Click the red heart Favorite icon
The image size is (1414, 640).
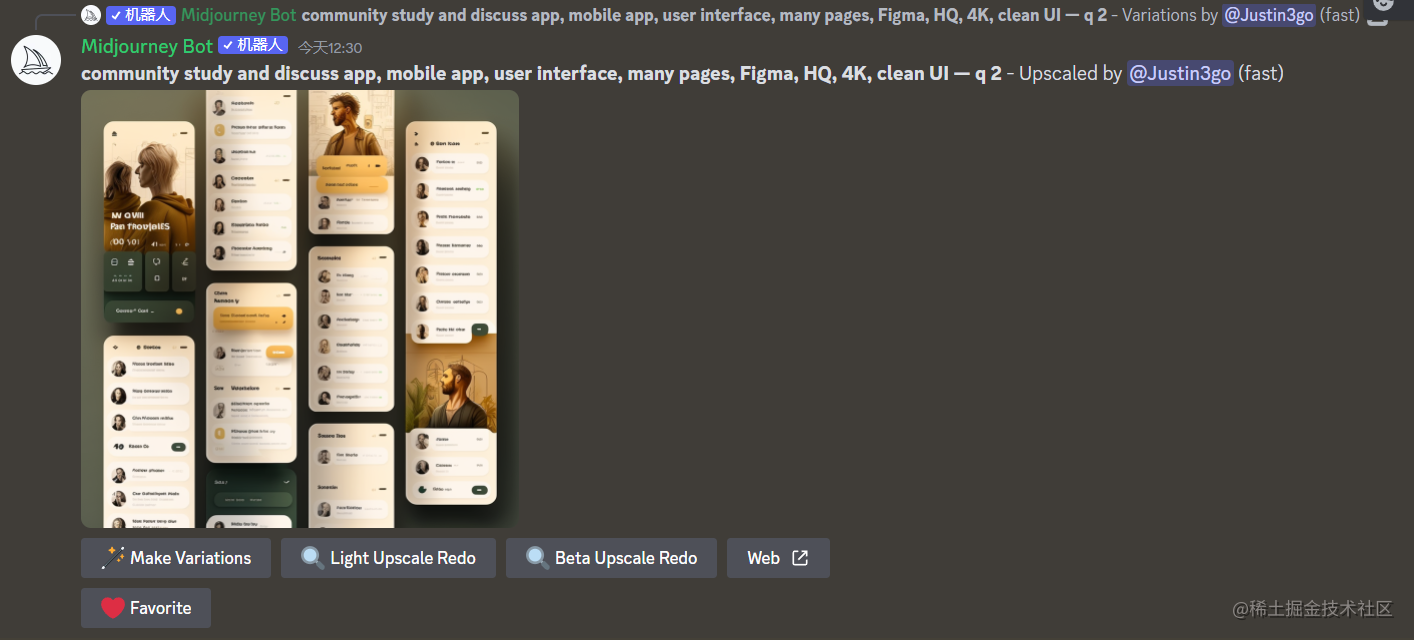coord(113,608)
